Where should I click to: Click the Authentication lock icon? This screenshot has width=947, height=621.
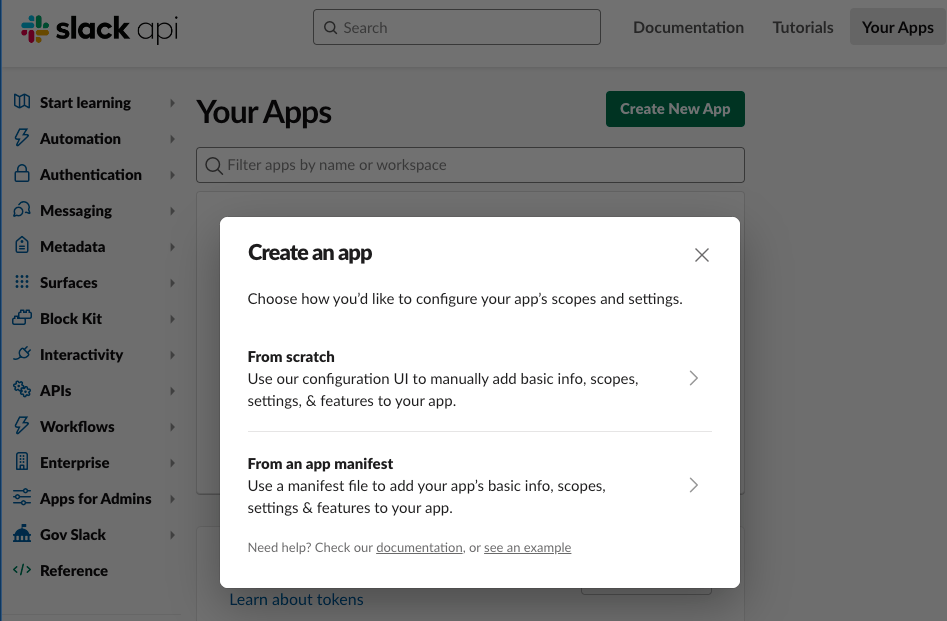[x=22, y=173]
